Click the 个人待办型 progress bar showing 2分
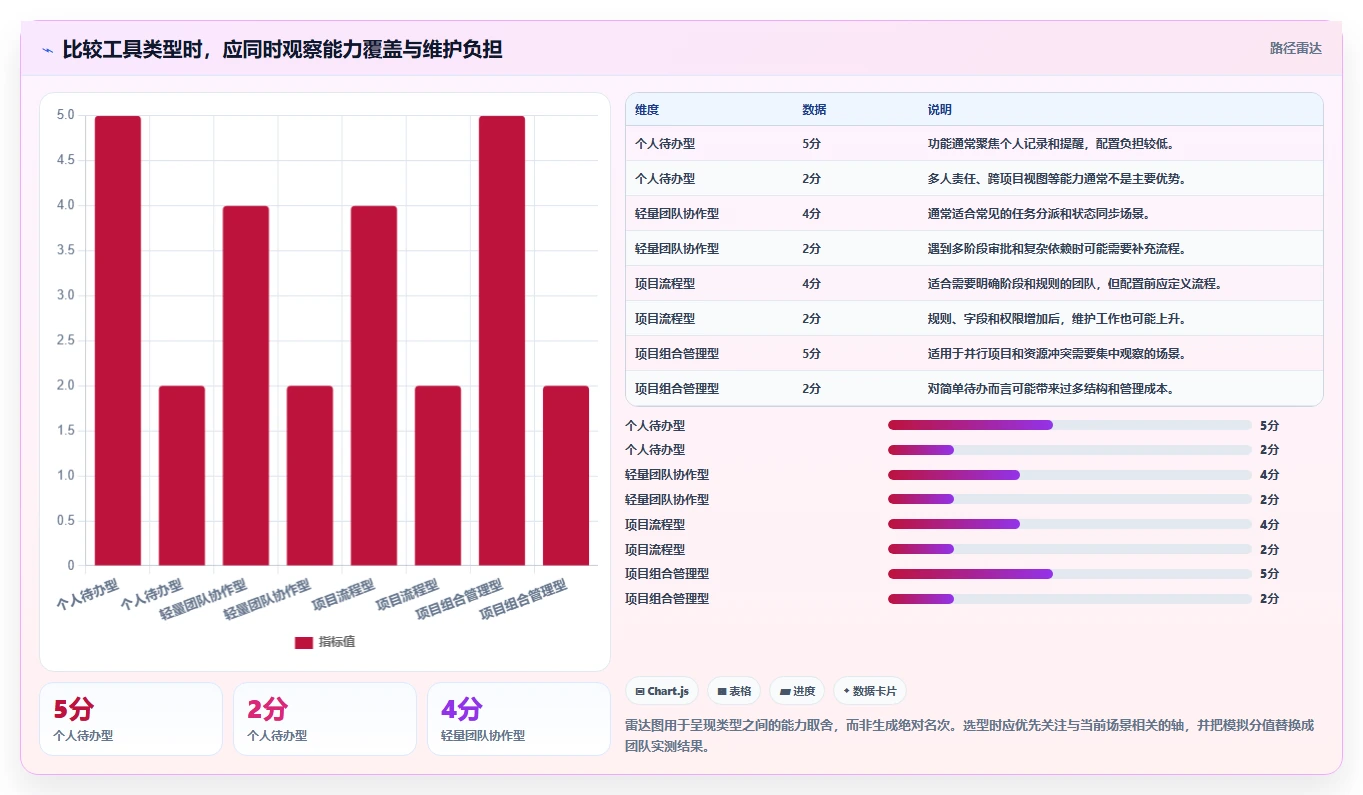 (x=1069, y=450)
